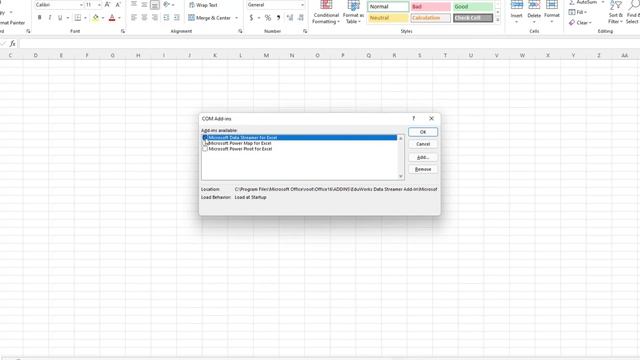
Task: Expand font color dropdown arrow
Action: [x=119, y=18]
